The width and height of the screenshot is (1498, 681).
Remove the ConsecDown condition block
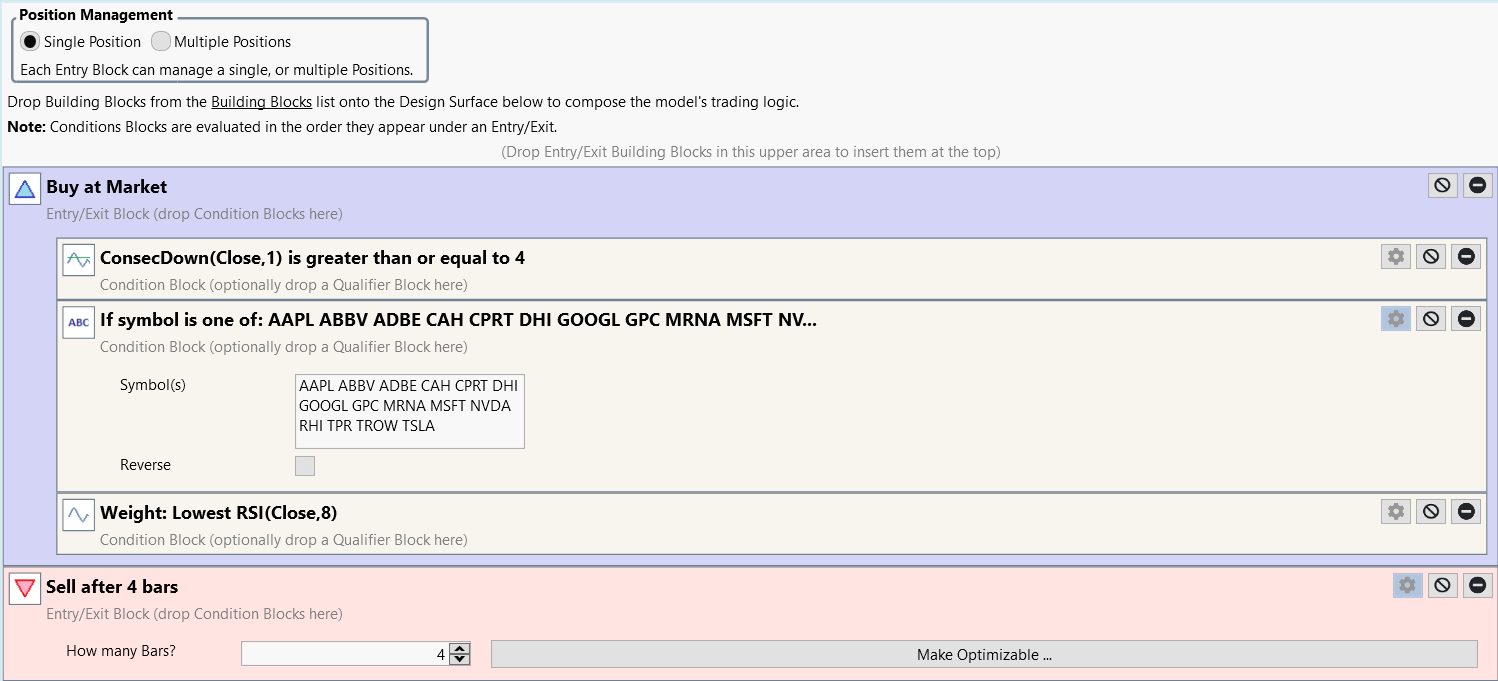tap(1466, 257)
